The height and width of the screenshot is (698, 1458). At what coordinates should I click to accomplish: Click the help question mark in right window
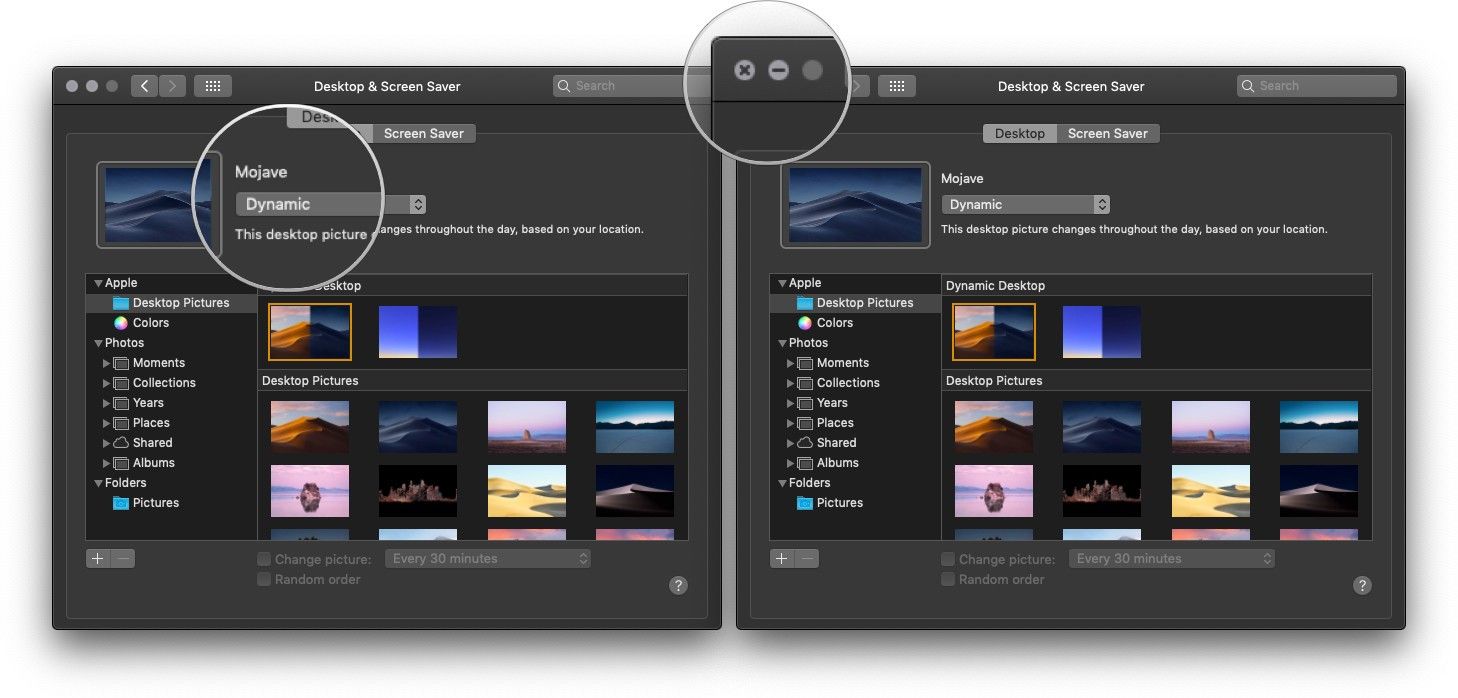coord(1362,586)
